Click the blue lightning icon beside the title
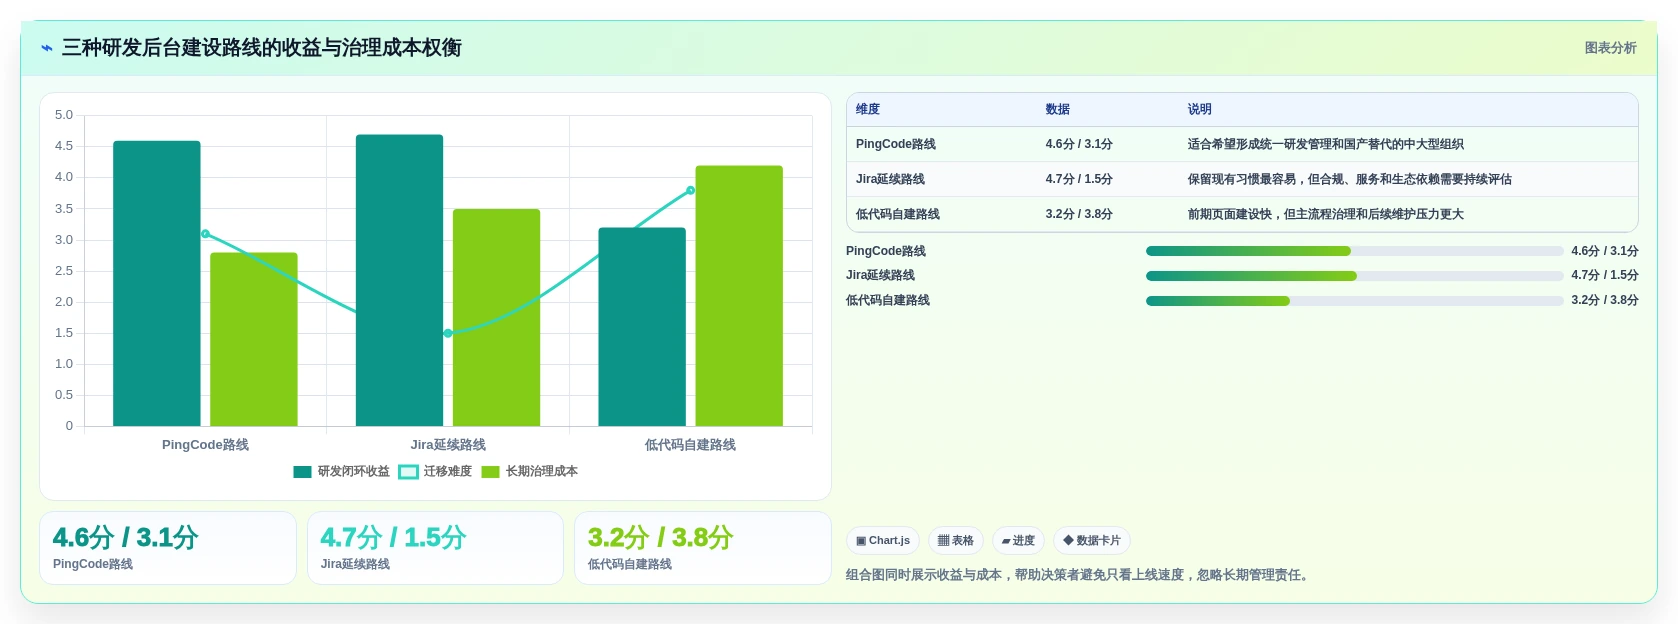Viewport: 1678px width, 624px height. coord(47,48)
